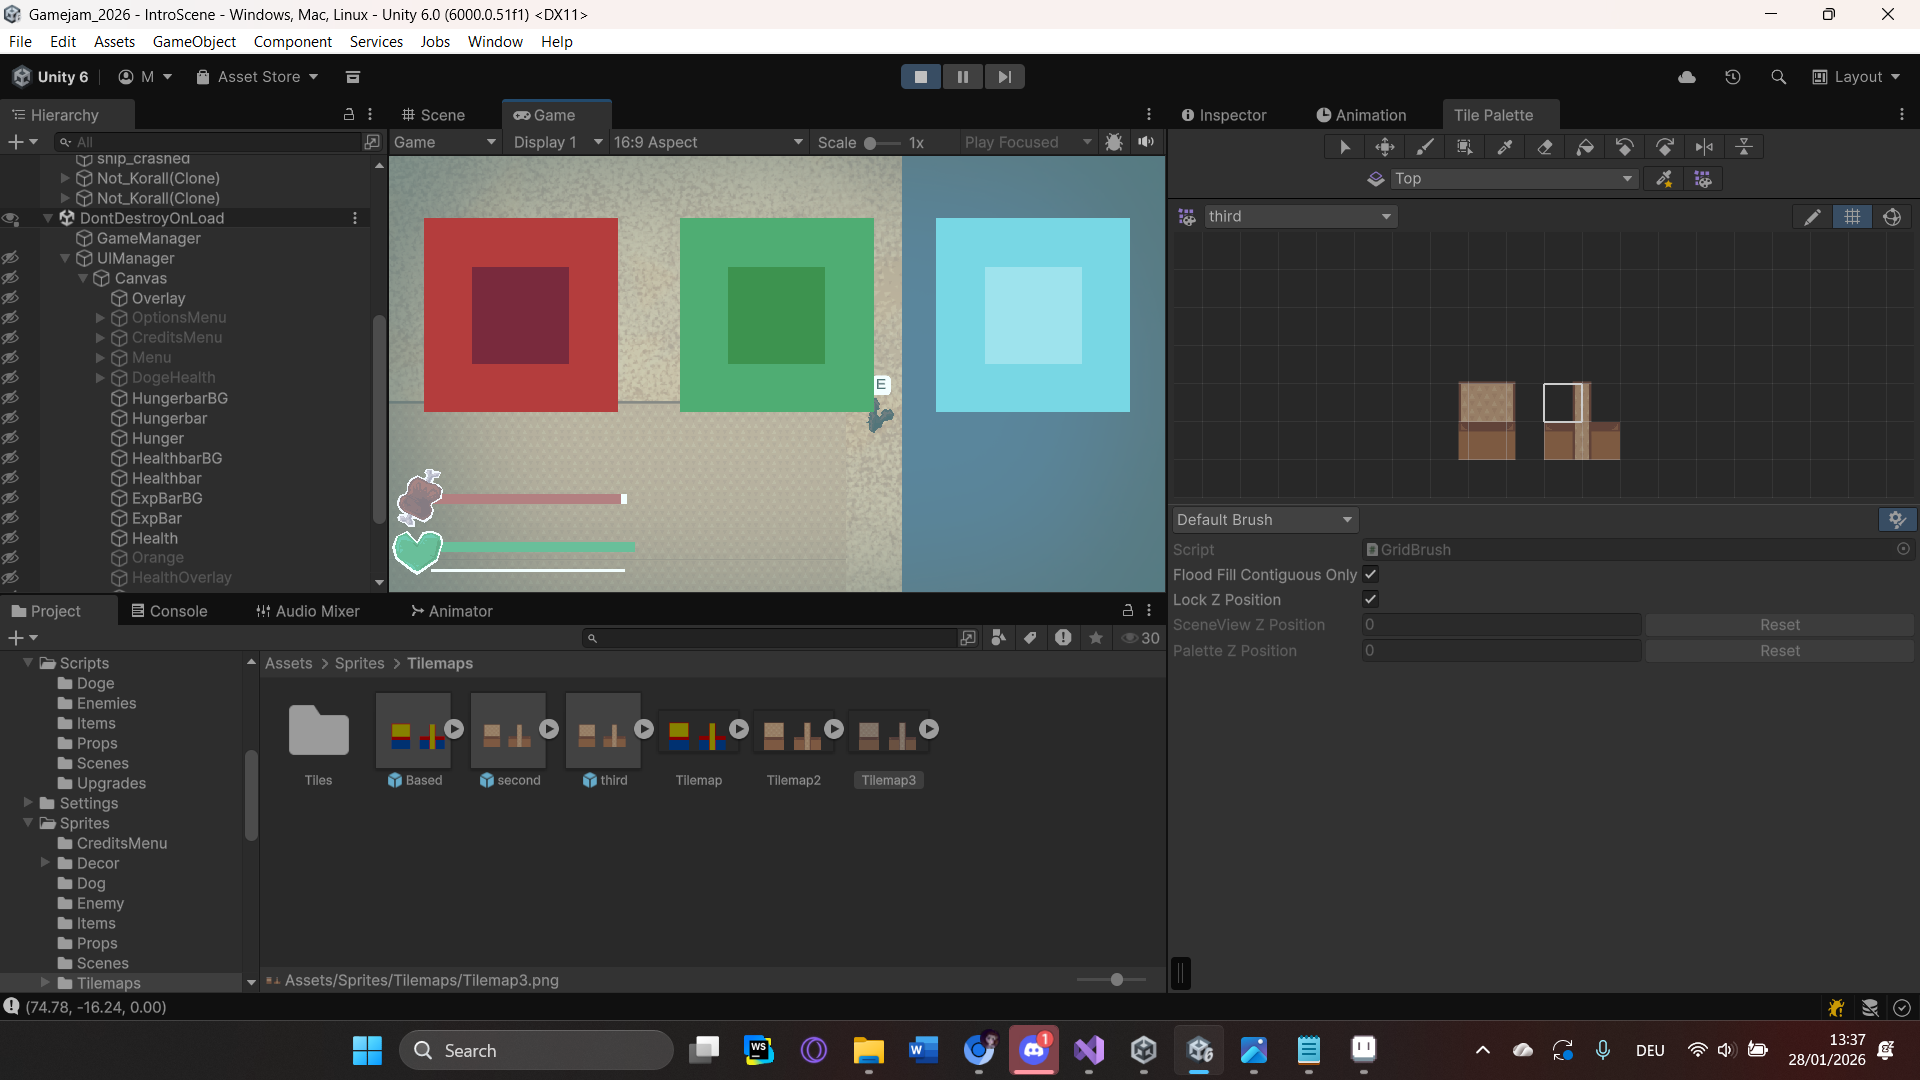Open the GameObject menu
The image size is (1920, 1080).
click(x=194, y=41)
